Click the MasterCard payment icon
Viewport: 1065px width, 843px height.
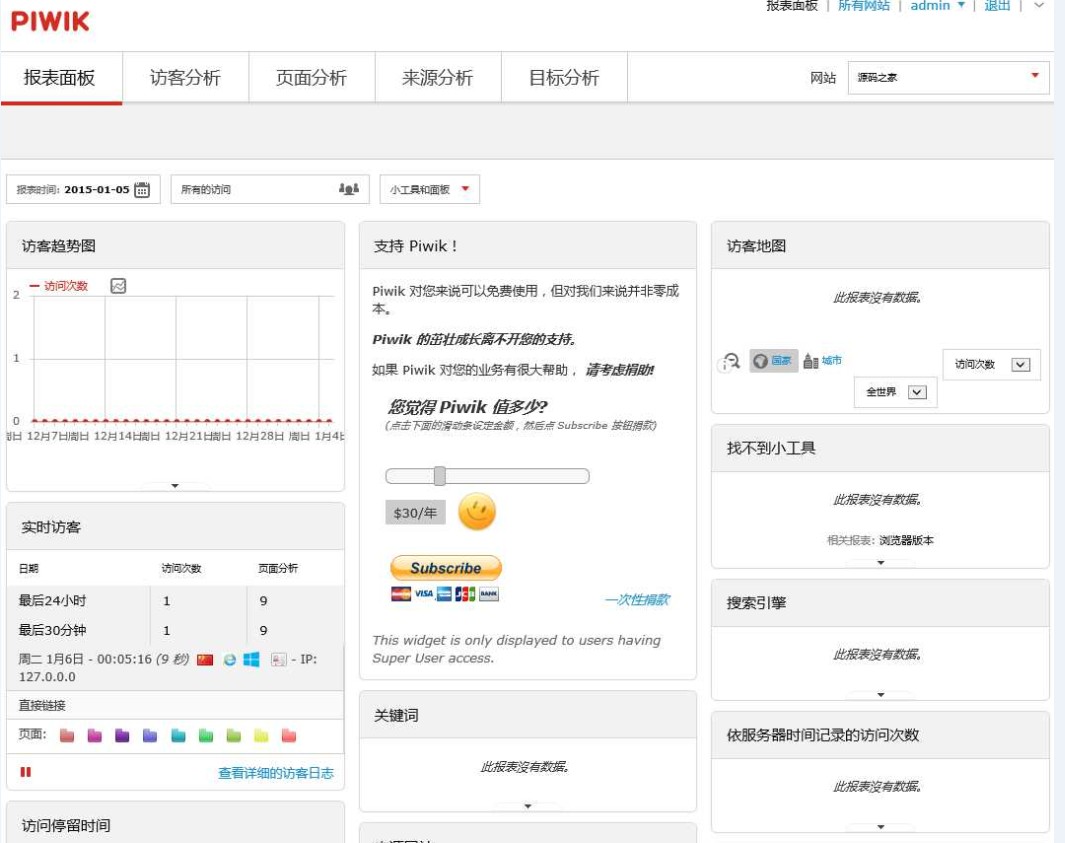(x=401, y=594)
